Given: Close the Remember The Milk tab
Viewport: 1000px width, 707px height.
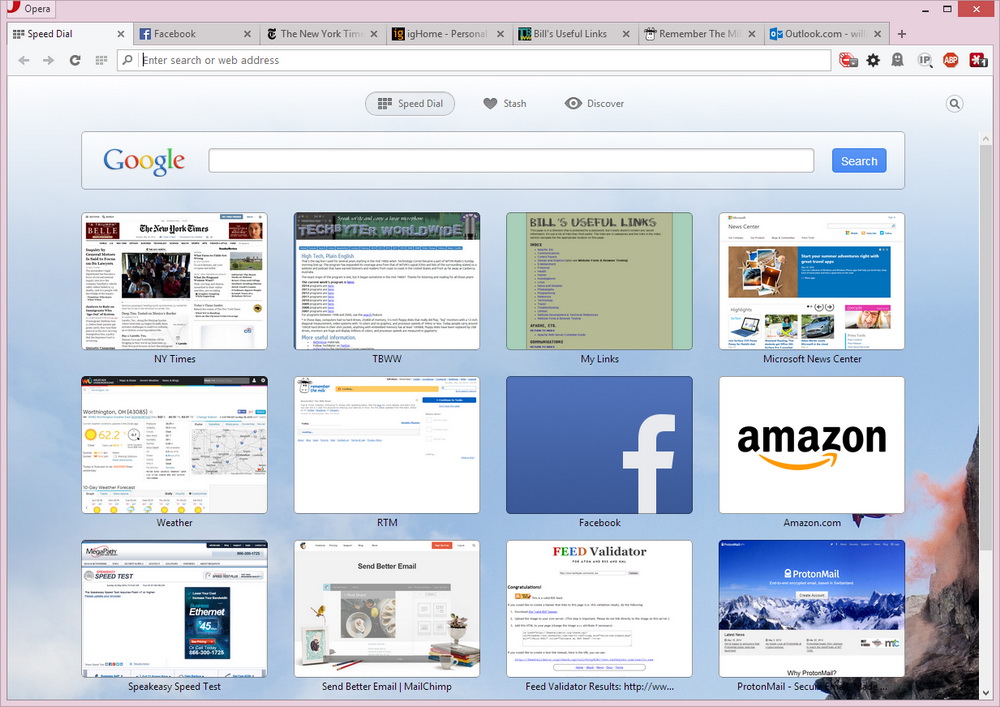Looking at the screenshot, I should pos(751,34).
